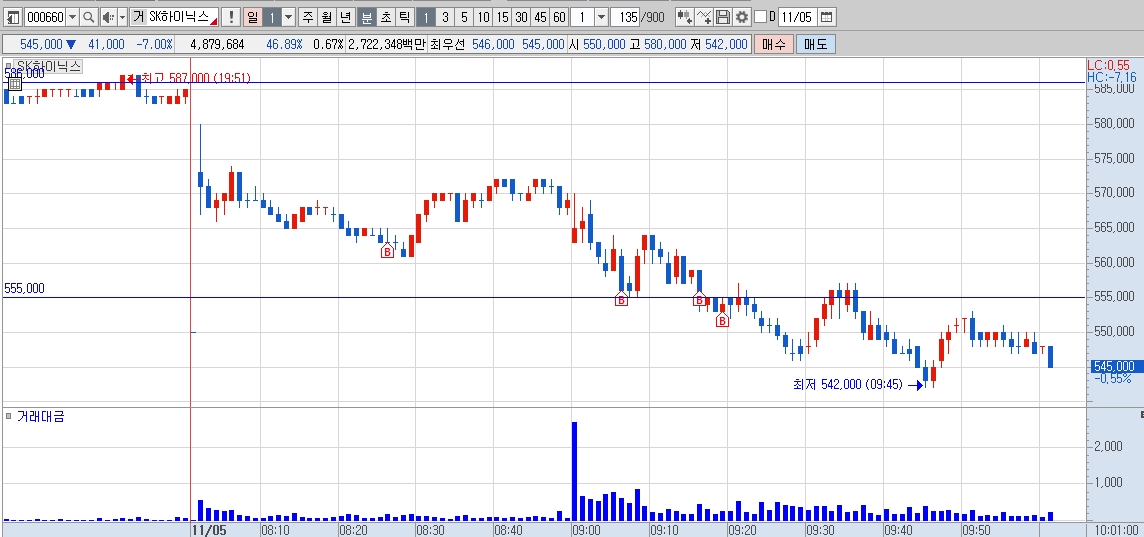1144x537 pixels.
Task: Open the calendar date picker icon
Action: [827, 17]
